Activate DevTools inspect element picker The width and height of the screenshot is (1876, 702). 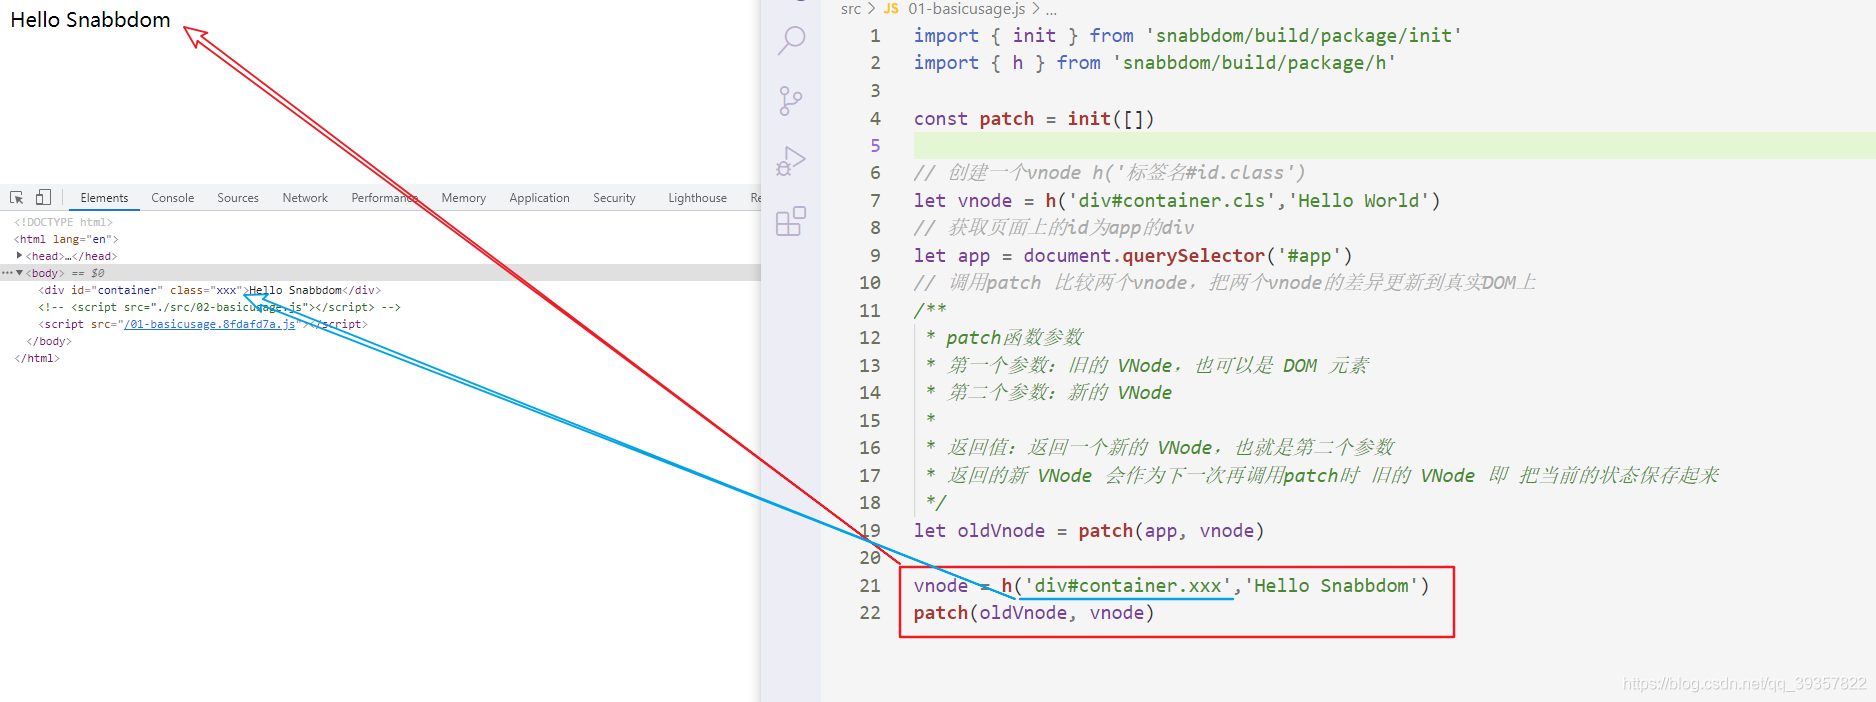pyautogui.click(x=17, y=198)
